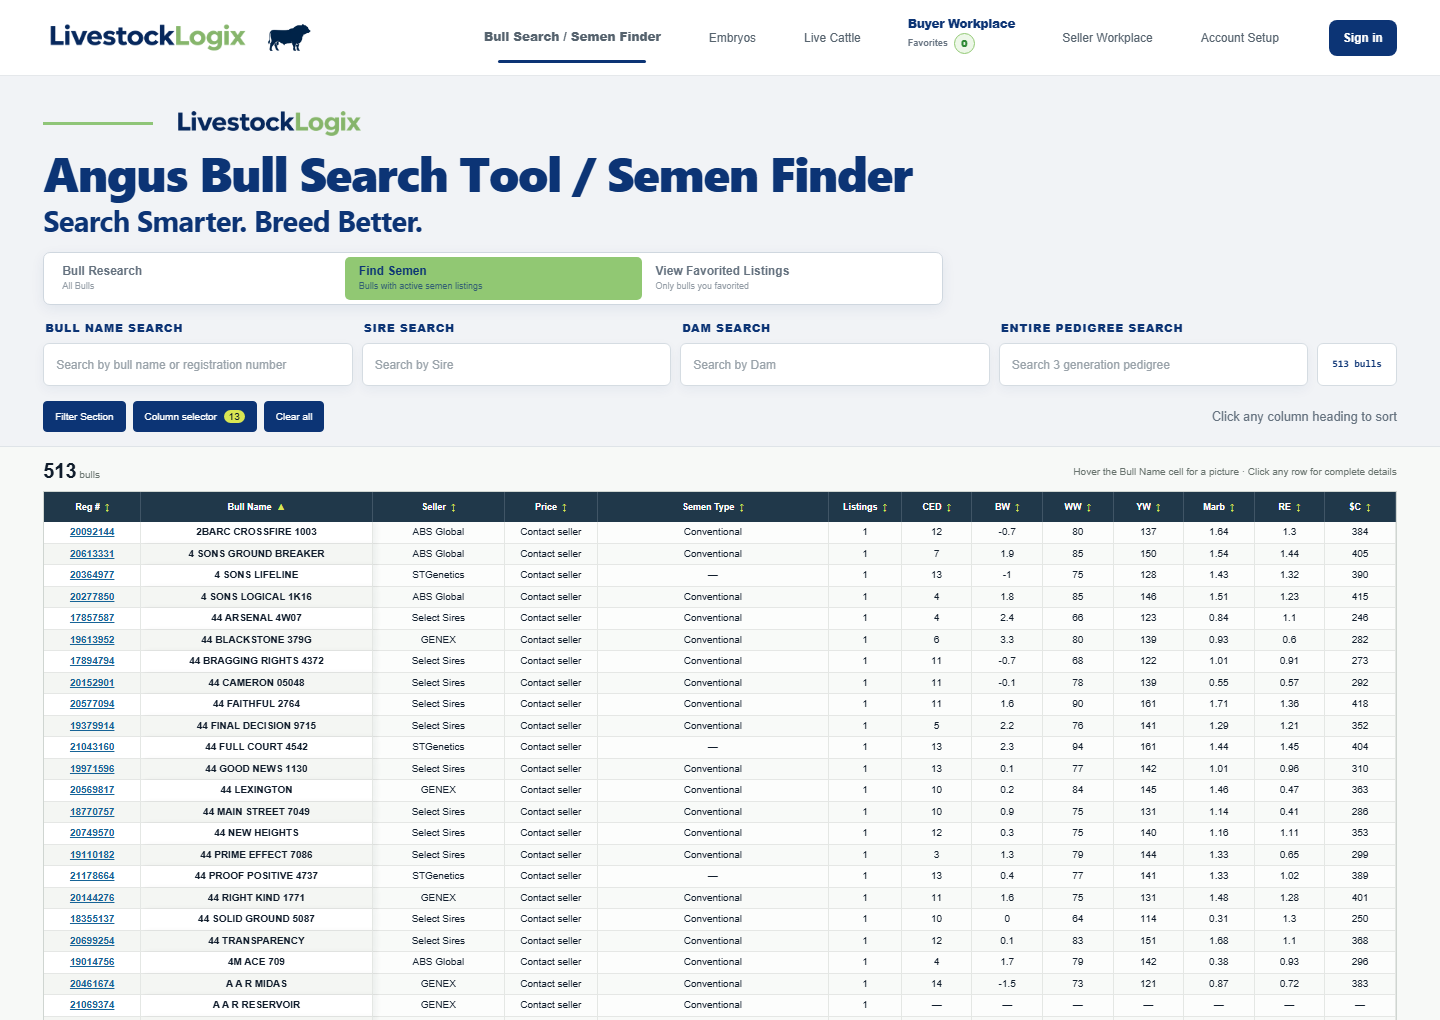This screenshot has width=1440, height=1020.
Task: Click GENEX seller for 44 RIGHT KIND 1771
Action: tap(438, 898)
